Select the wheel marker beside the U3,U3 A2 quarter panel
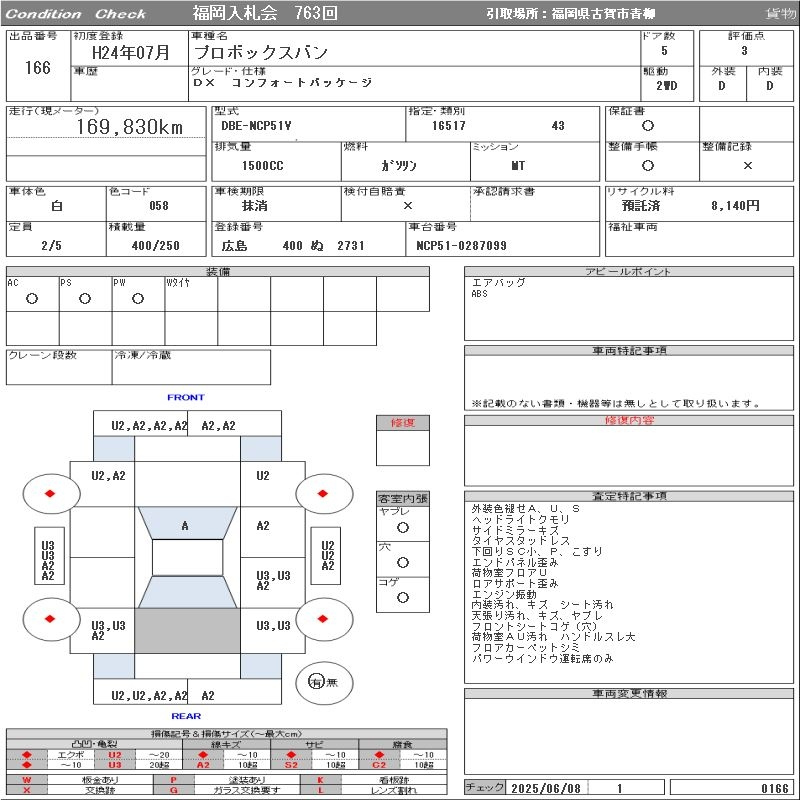This screenshot has height=800, width=800. pyautogui.click(x=51, y=619)
